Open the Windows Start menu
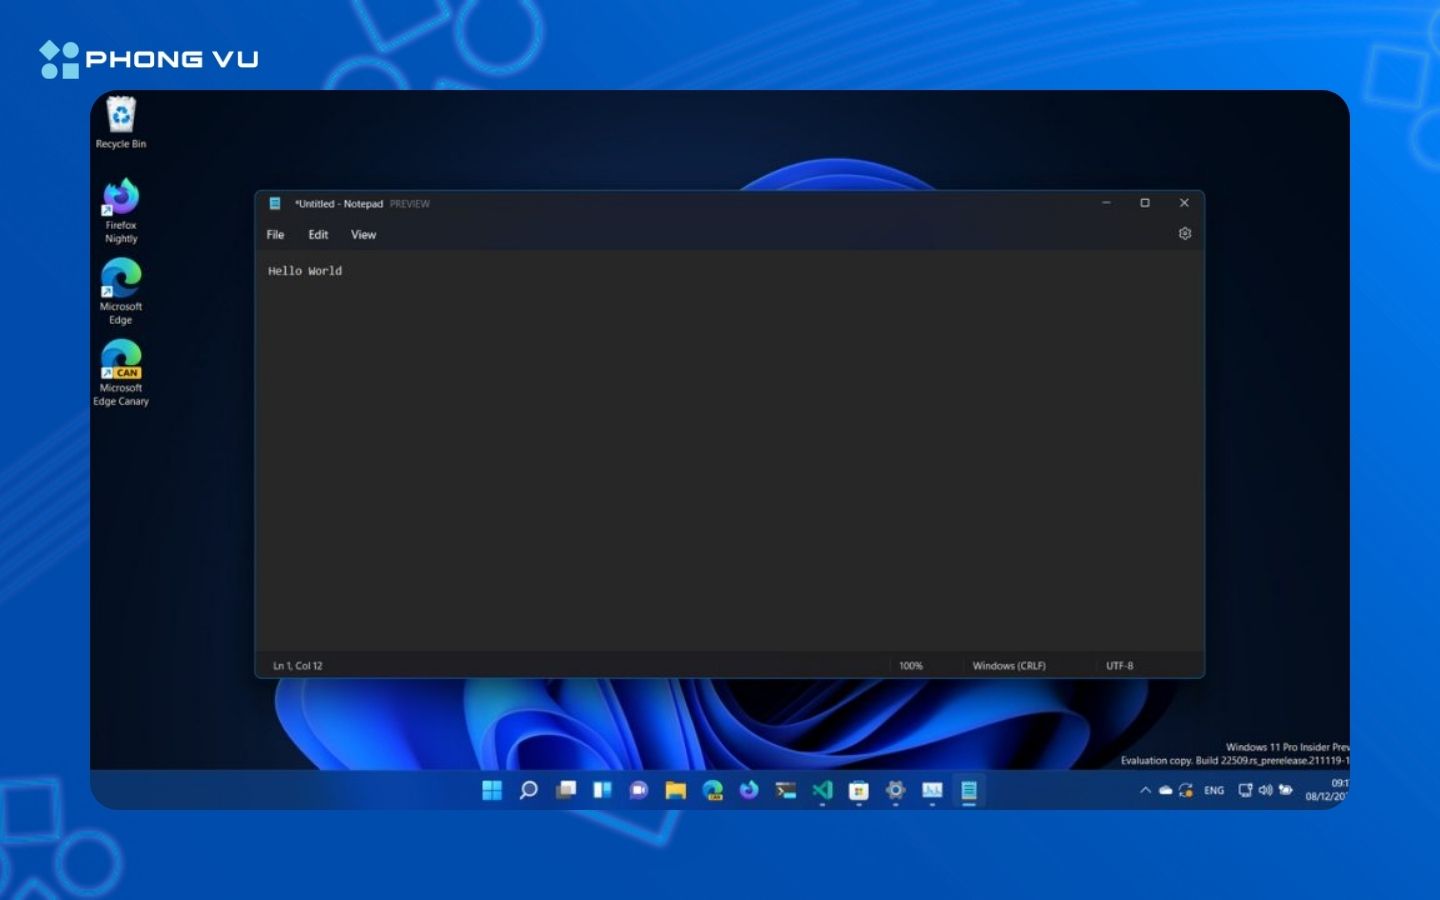The width and height of the screenshot is (1440, 900). pyautogui.click(x=492, y=790)
